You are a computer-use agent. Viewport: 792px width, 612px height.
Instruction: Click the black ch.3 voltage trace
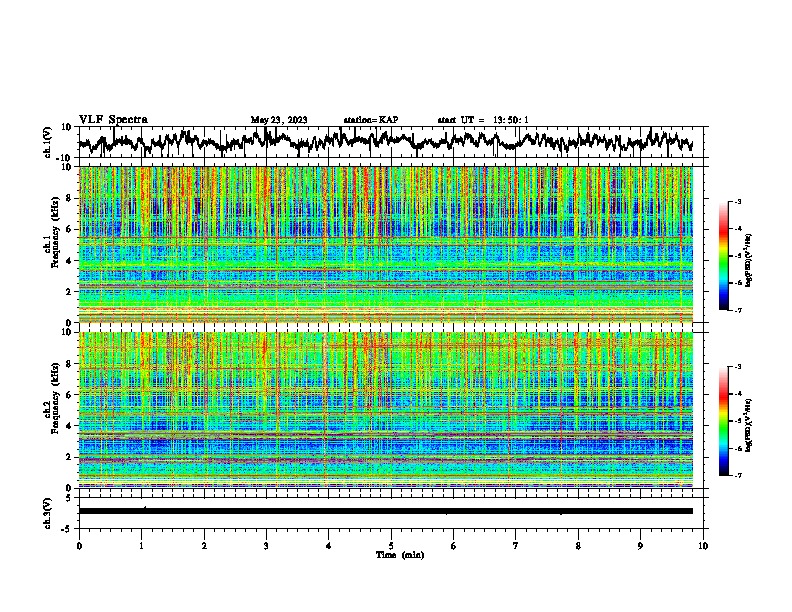pos(385,511)
